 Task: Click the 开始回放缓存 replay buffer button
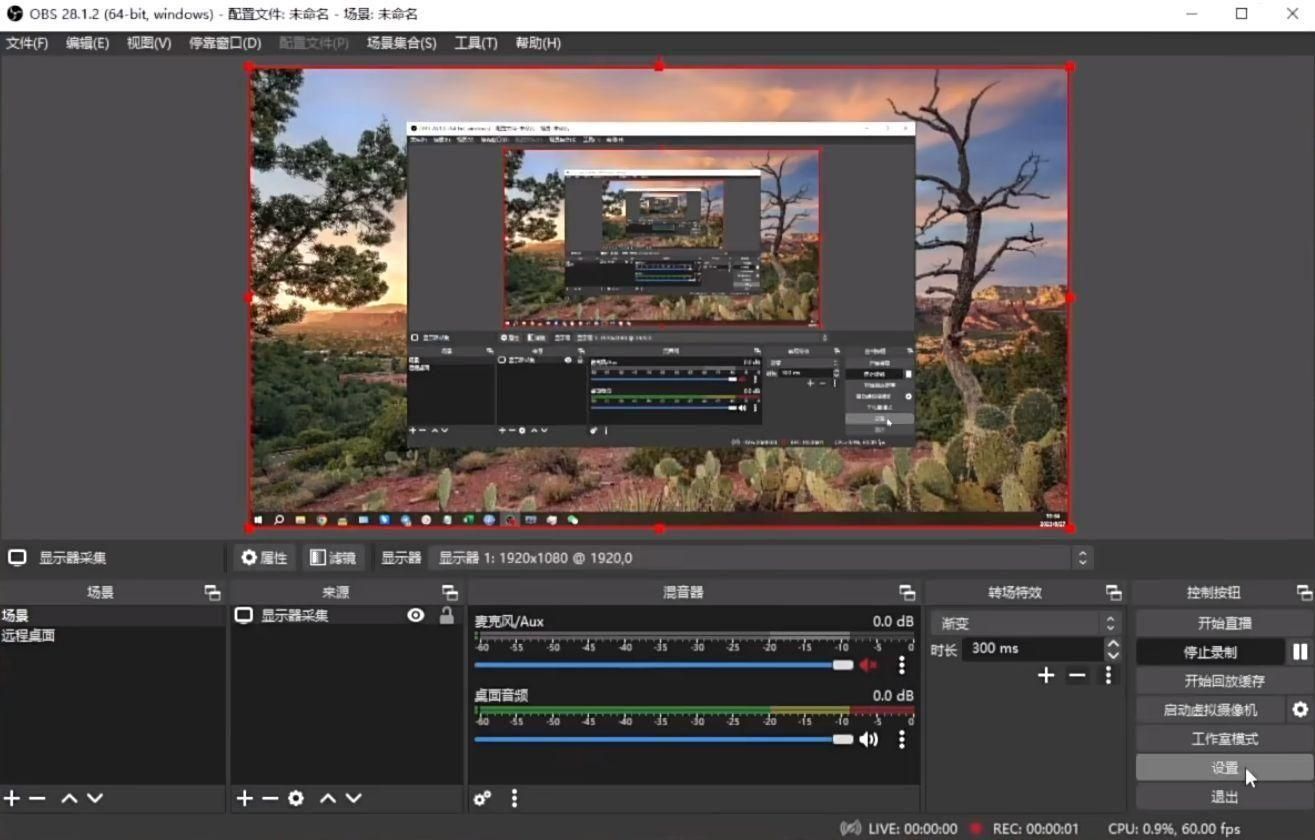point(1224,681)
